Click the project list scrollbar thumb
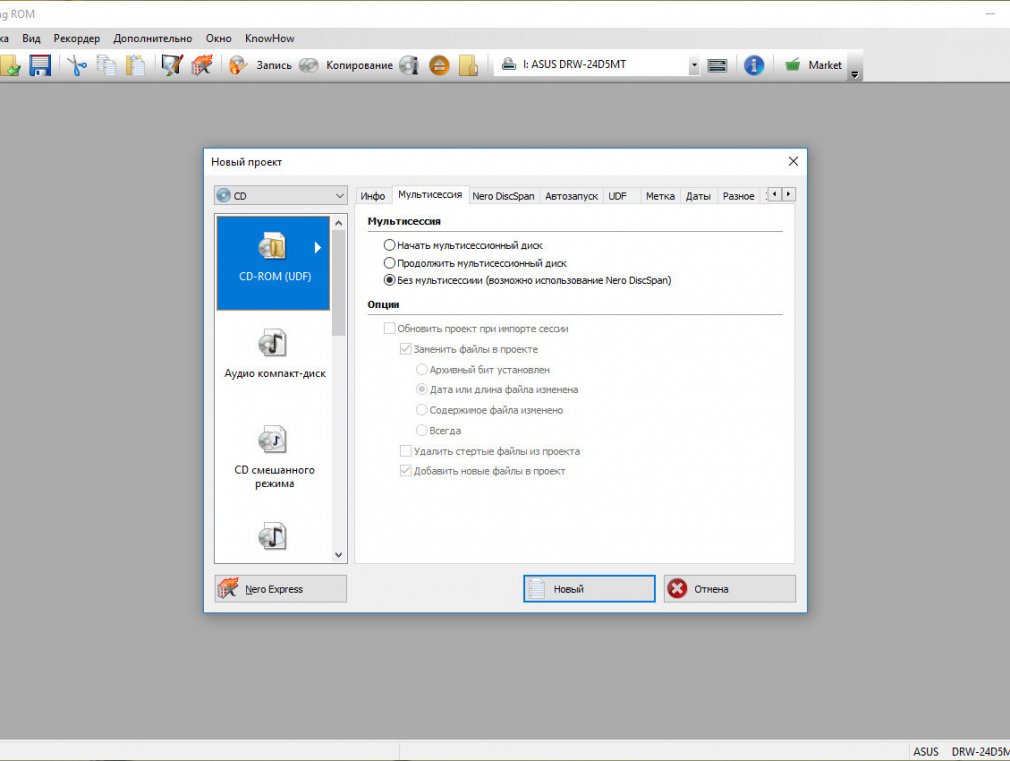The width and height of the screenshot is (1010, 761). click(x=339, y=283)
